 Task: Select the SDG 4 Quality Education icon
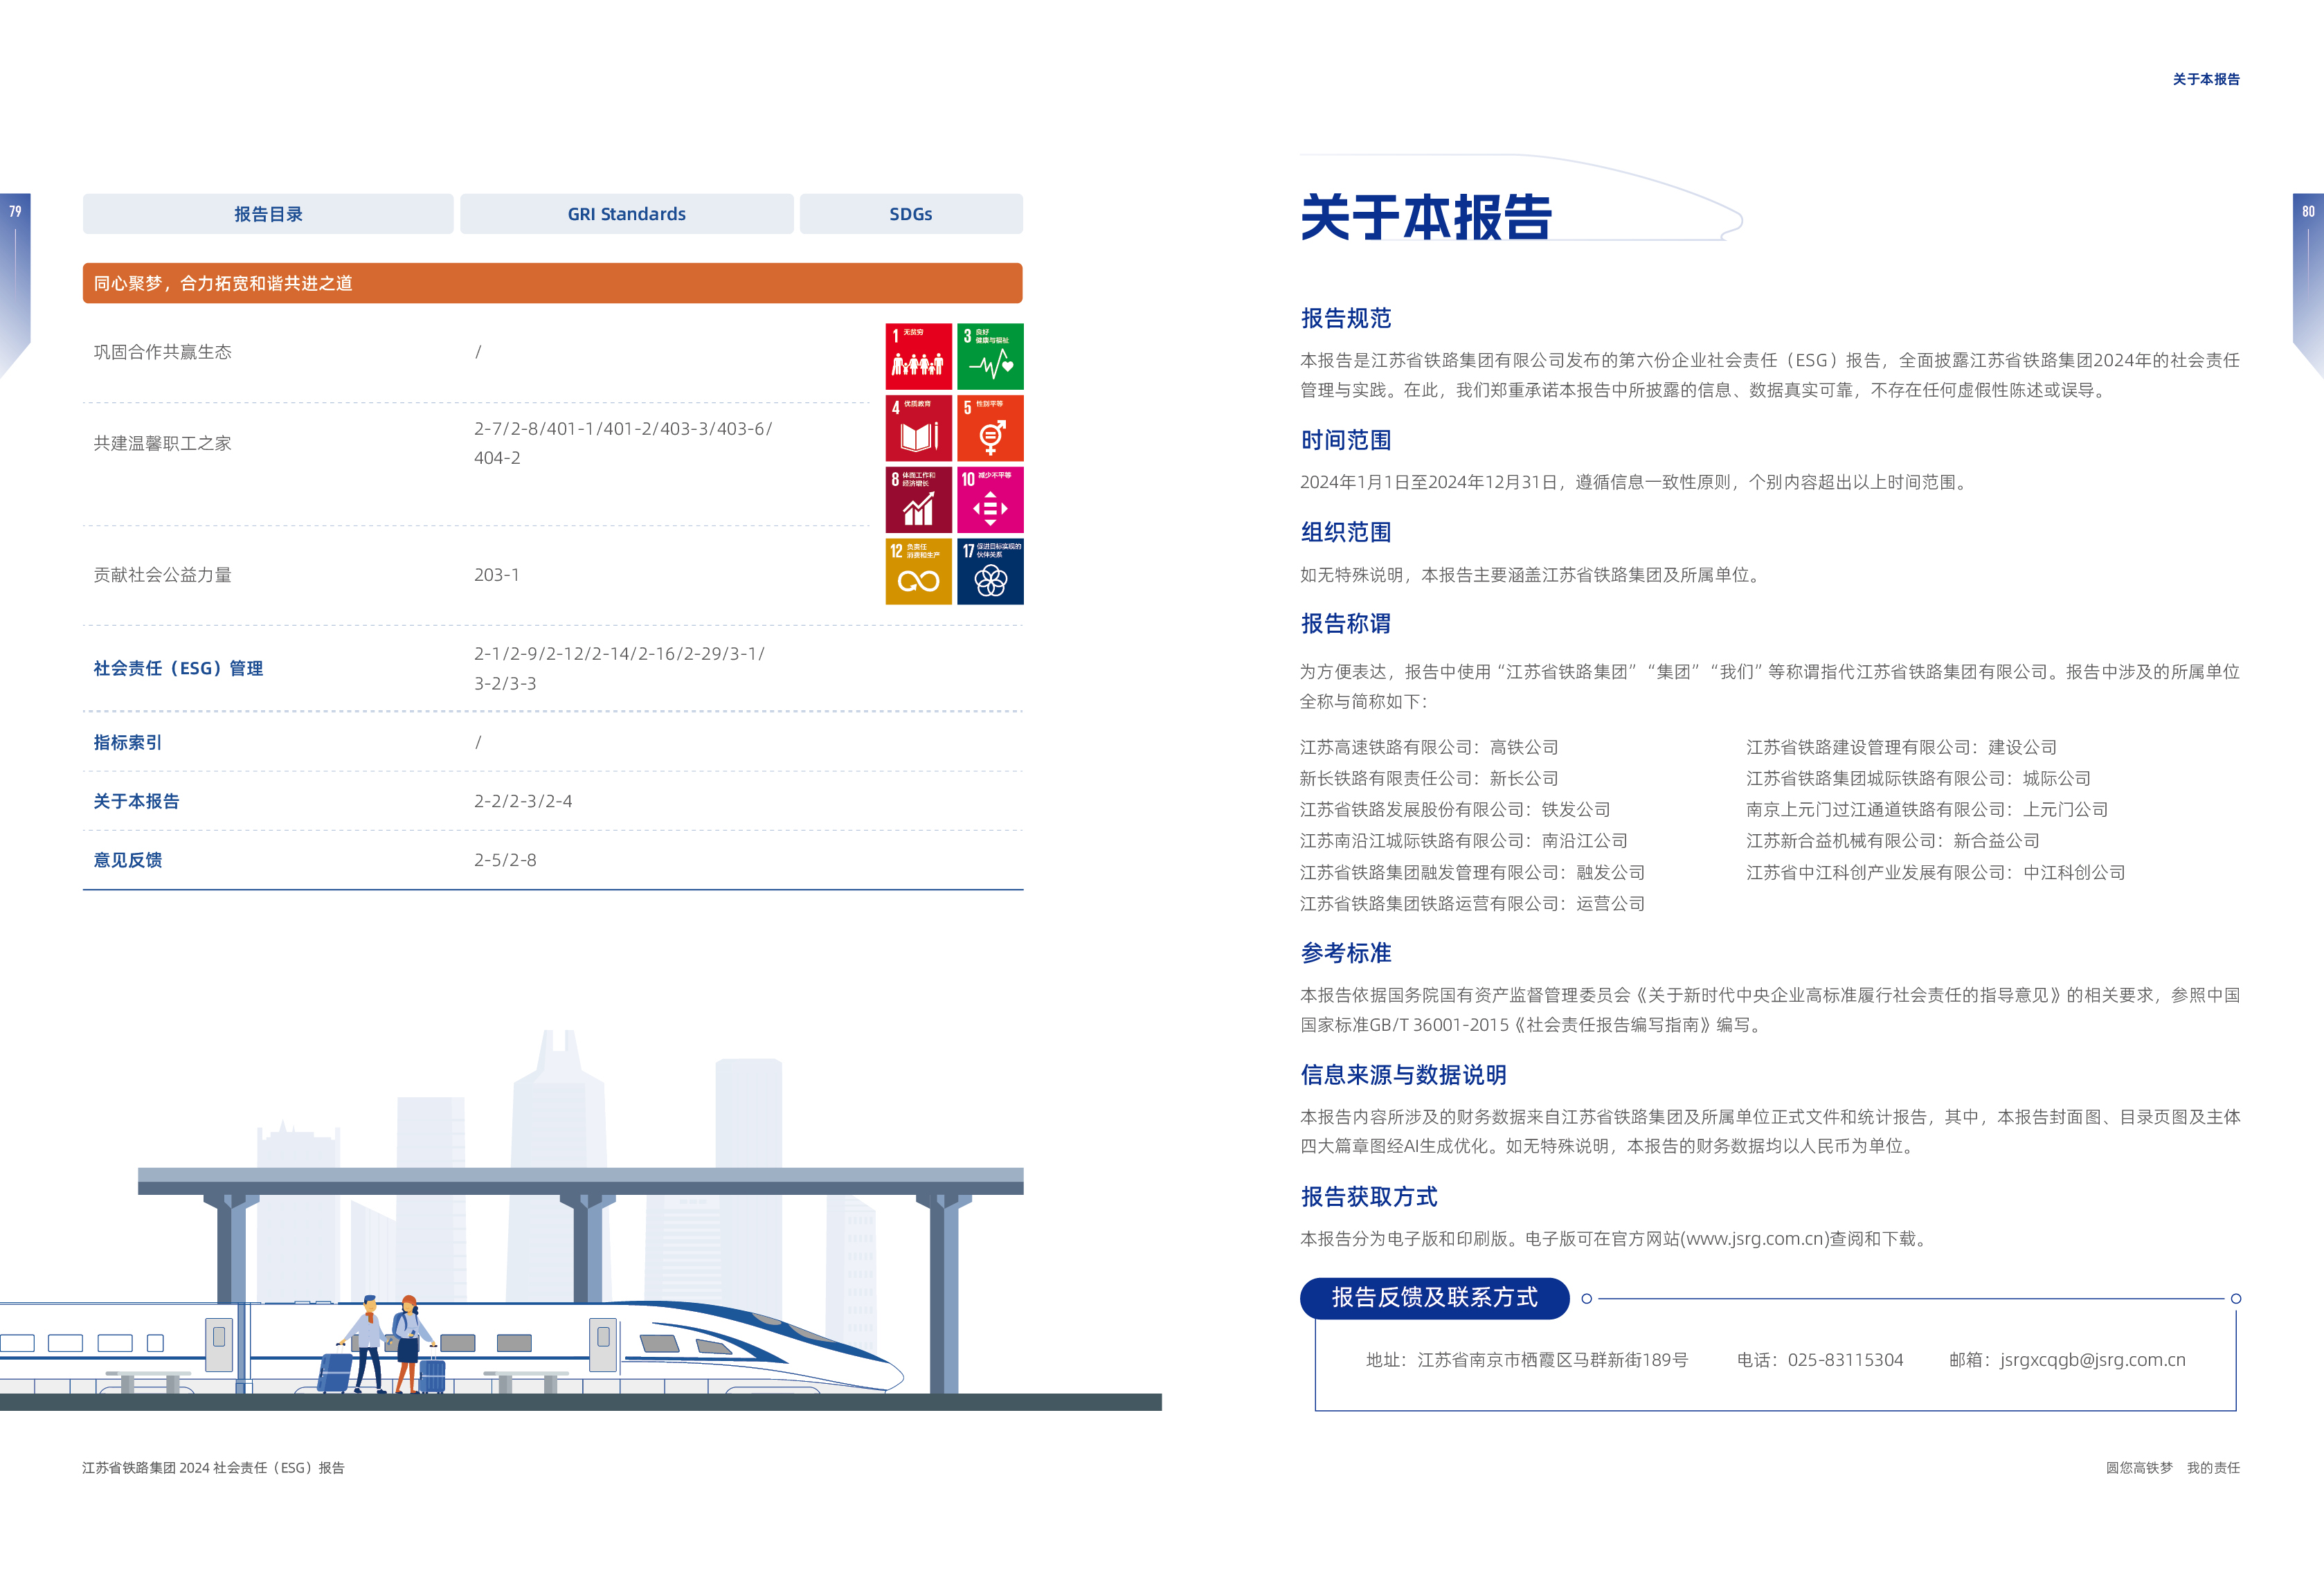[918, 428]
